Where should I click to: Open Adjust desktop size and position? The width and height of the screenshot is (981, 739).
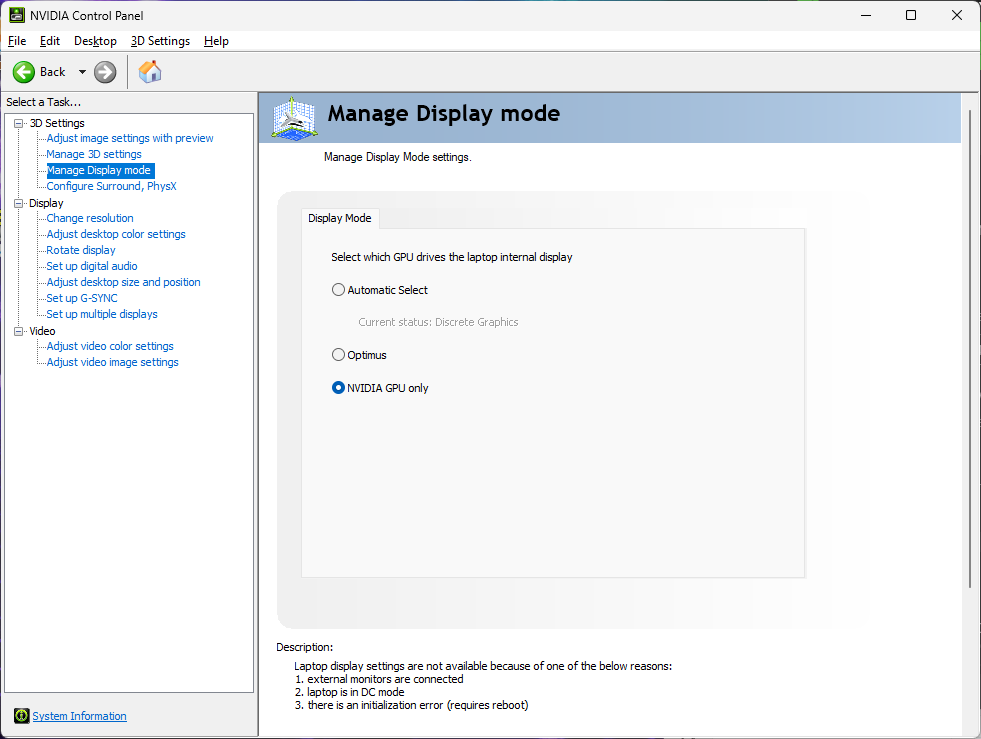pos(123,282)
